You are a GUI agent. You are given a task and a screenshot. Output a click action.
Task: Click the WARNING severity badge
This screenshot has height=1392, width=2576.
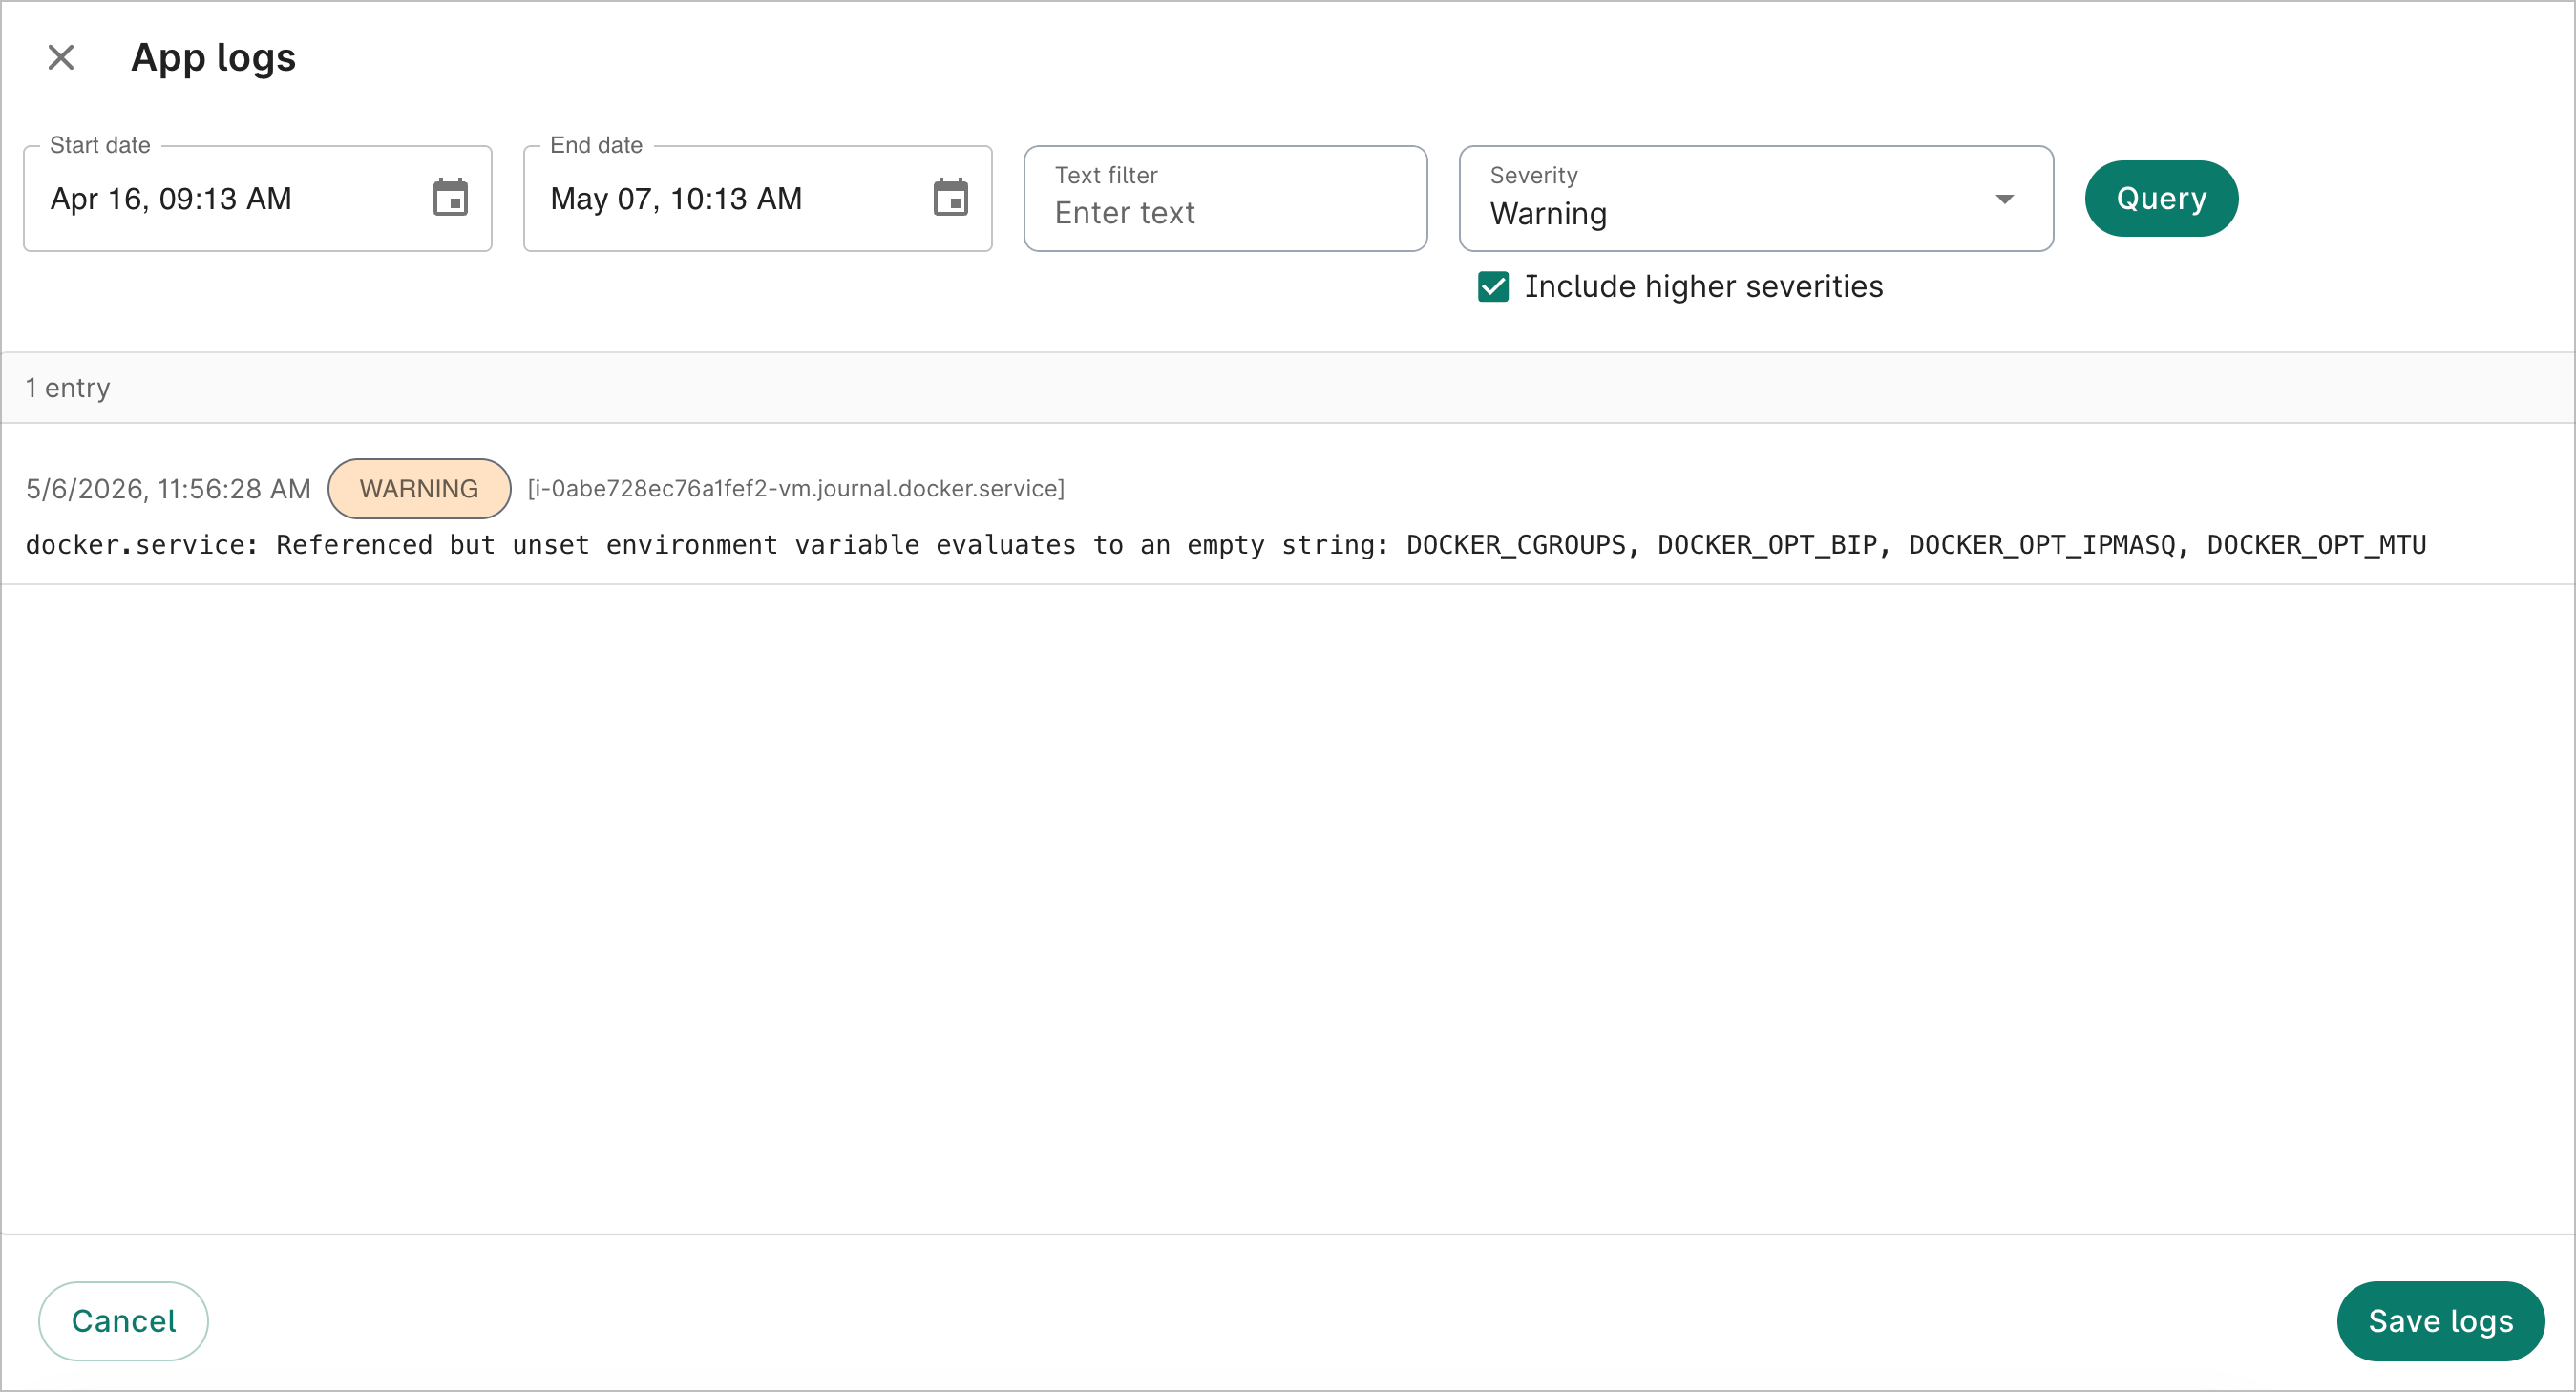419,489
